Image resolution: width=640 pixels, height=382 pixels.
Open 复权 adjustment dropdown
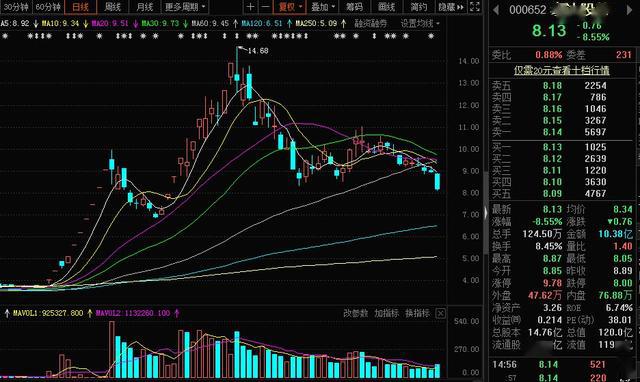click(289, 7)
